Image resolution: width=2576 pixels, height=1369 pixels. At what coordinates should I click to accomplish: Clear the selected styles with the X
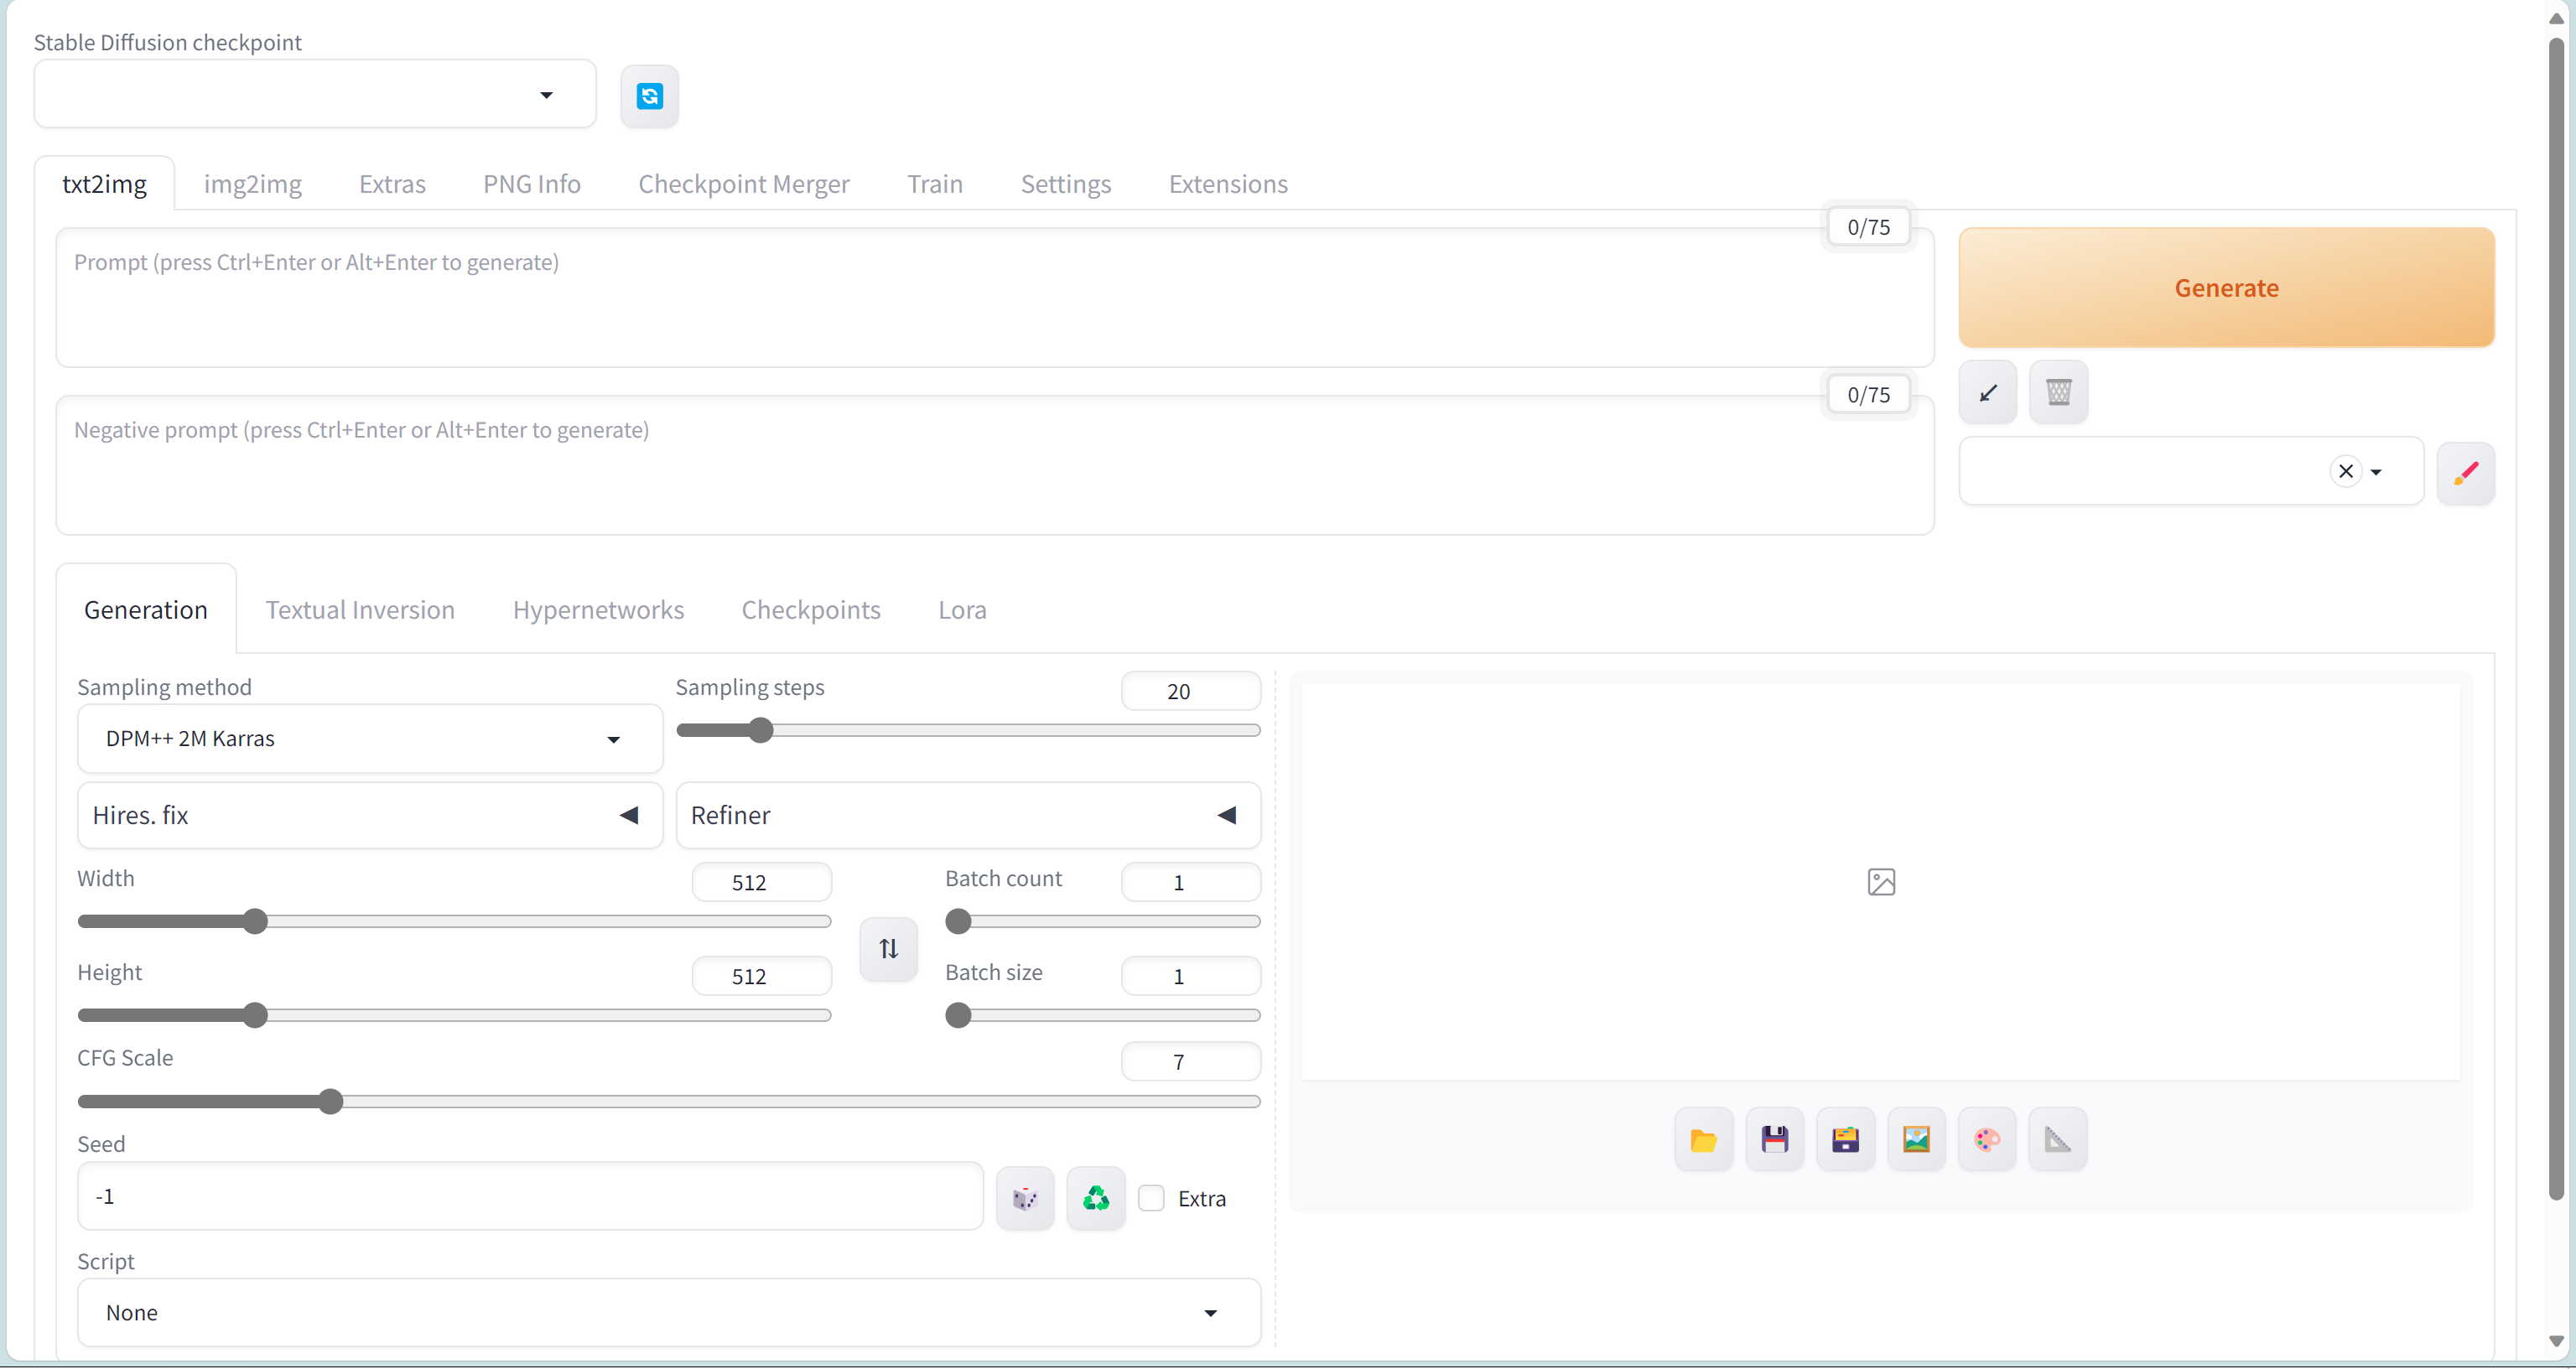2345,471
